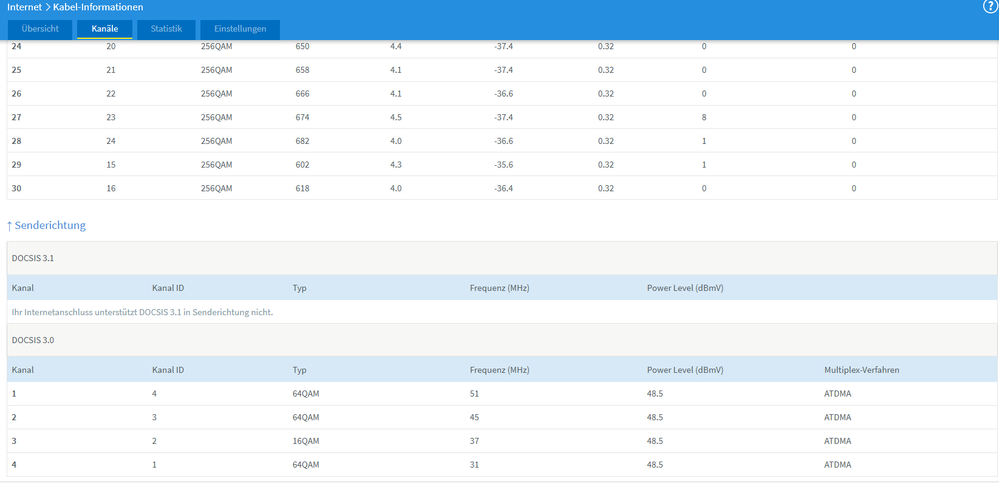Viewport: 999px width, 484px height.
Task: Click the Multiplex-Verfahren column header
Action: 861,370
